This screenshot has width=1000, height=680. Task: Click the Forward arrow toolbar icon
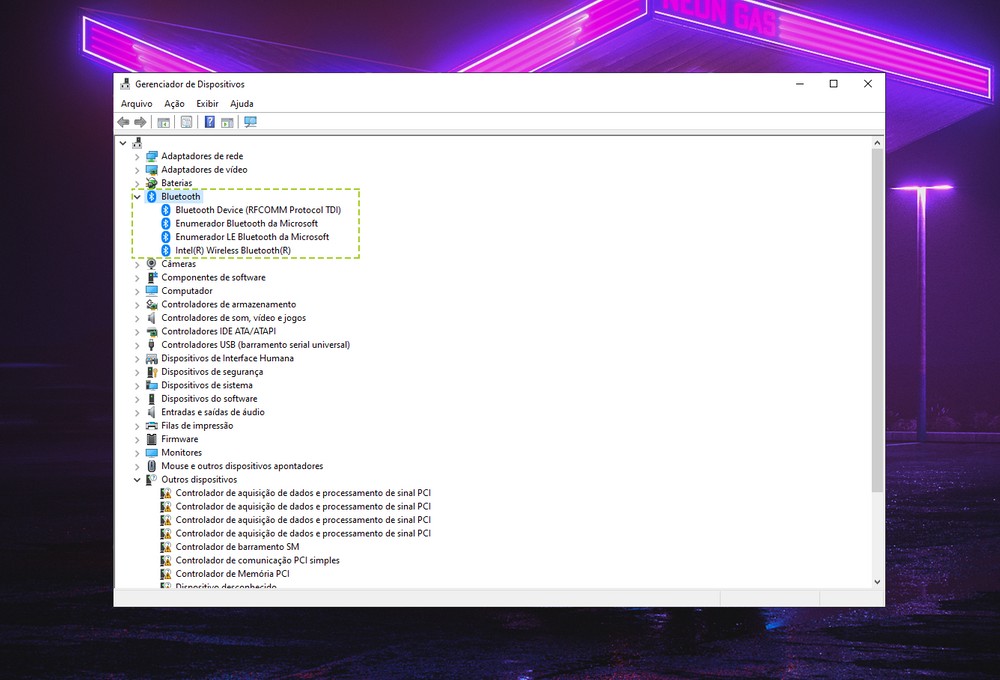[x=141, y=122]
